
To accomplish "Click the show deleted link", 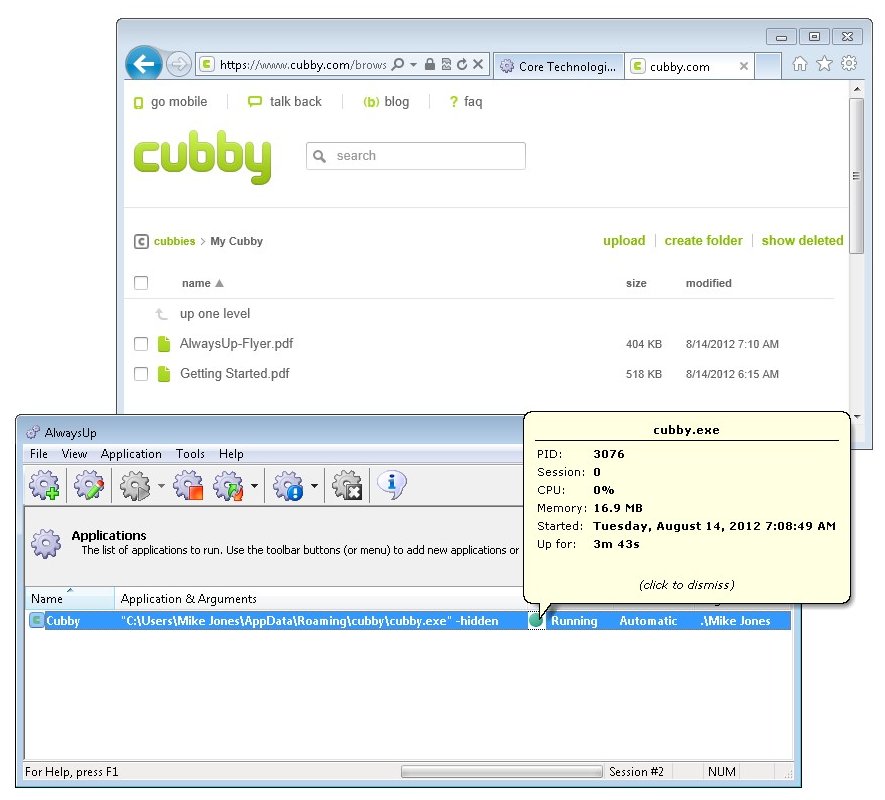I will click(x=802, y=241).
